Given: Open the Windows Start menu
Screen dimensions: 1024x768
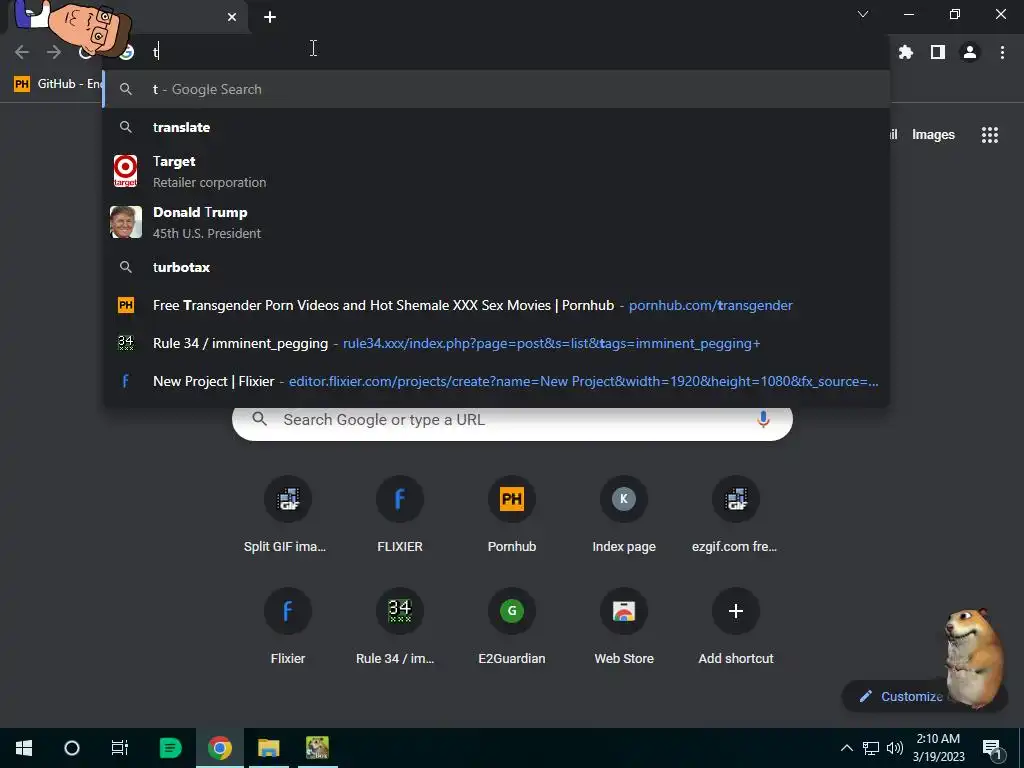Looking at the screenshot, I should point(24,748).
